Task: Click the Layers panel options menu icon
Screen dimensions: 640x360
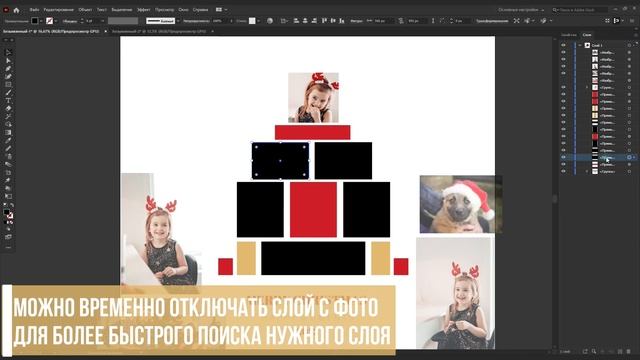Action: [x=635, y=35]
